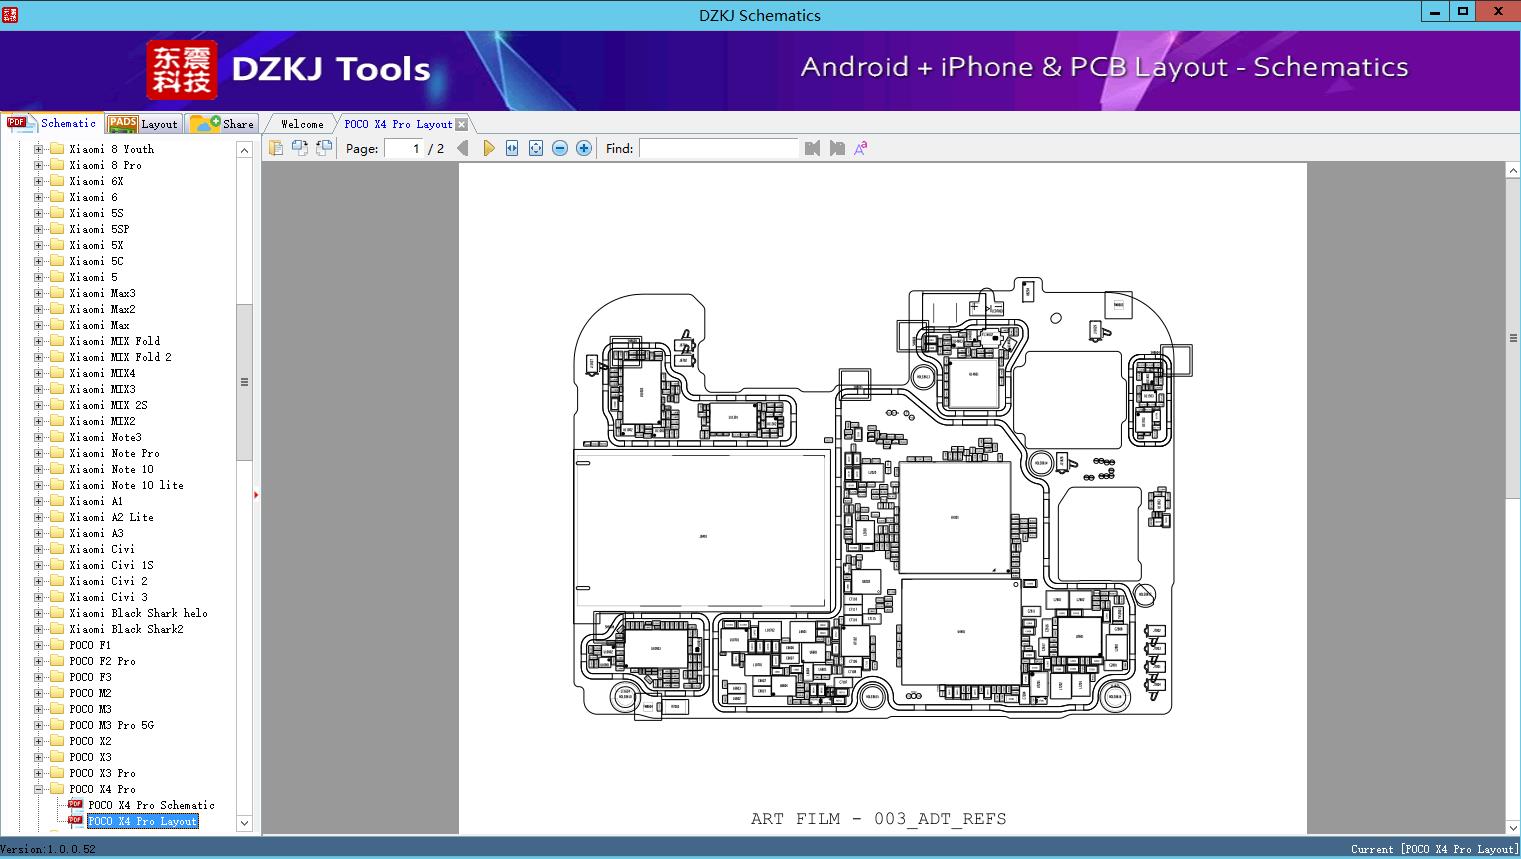The image size is (1521, 859).
Task: Click the POCO X4 Pro Schematic PDF icon
Action: pos(75,805)
